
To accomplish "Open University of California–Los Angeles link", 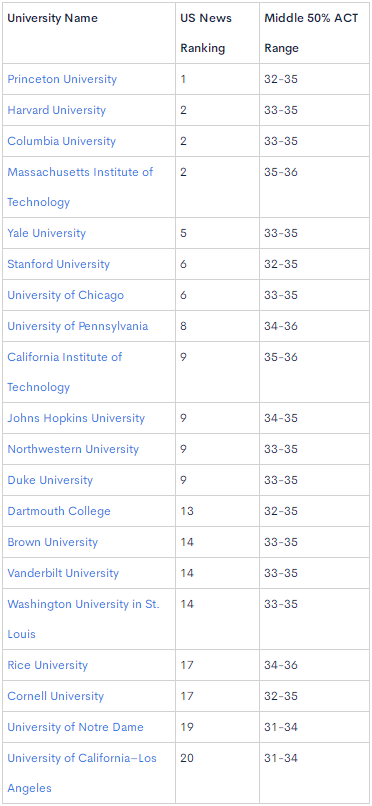I will coord(82,773).
